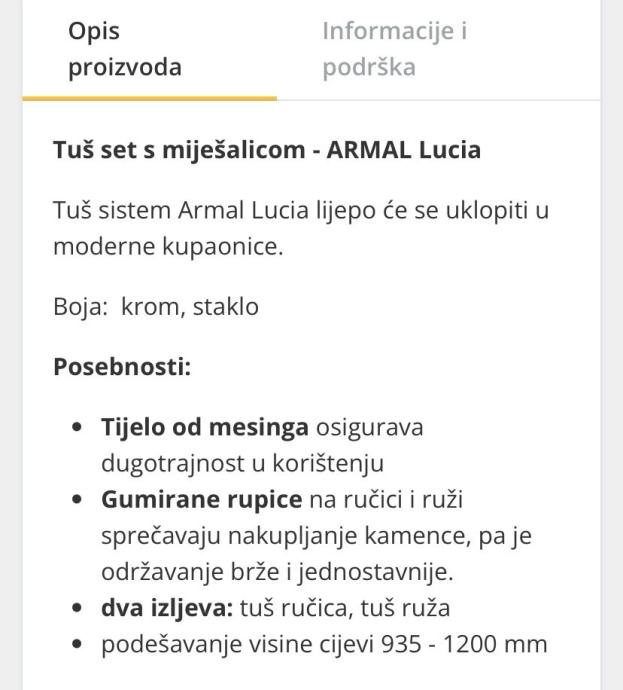
Task: Select the measurement 935 - 1200 mm
Action: click(x=464, y=644)
